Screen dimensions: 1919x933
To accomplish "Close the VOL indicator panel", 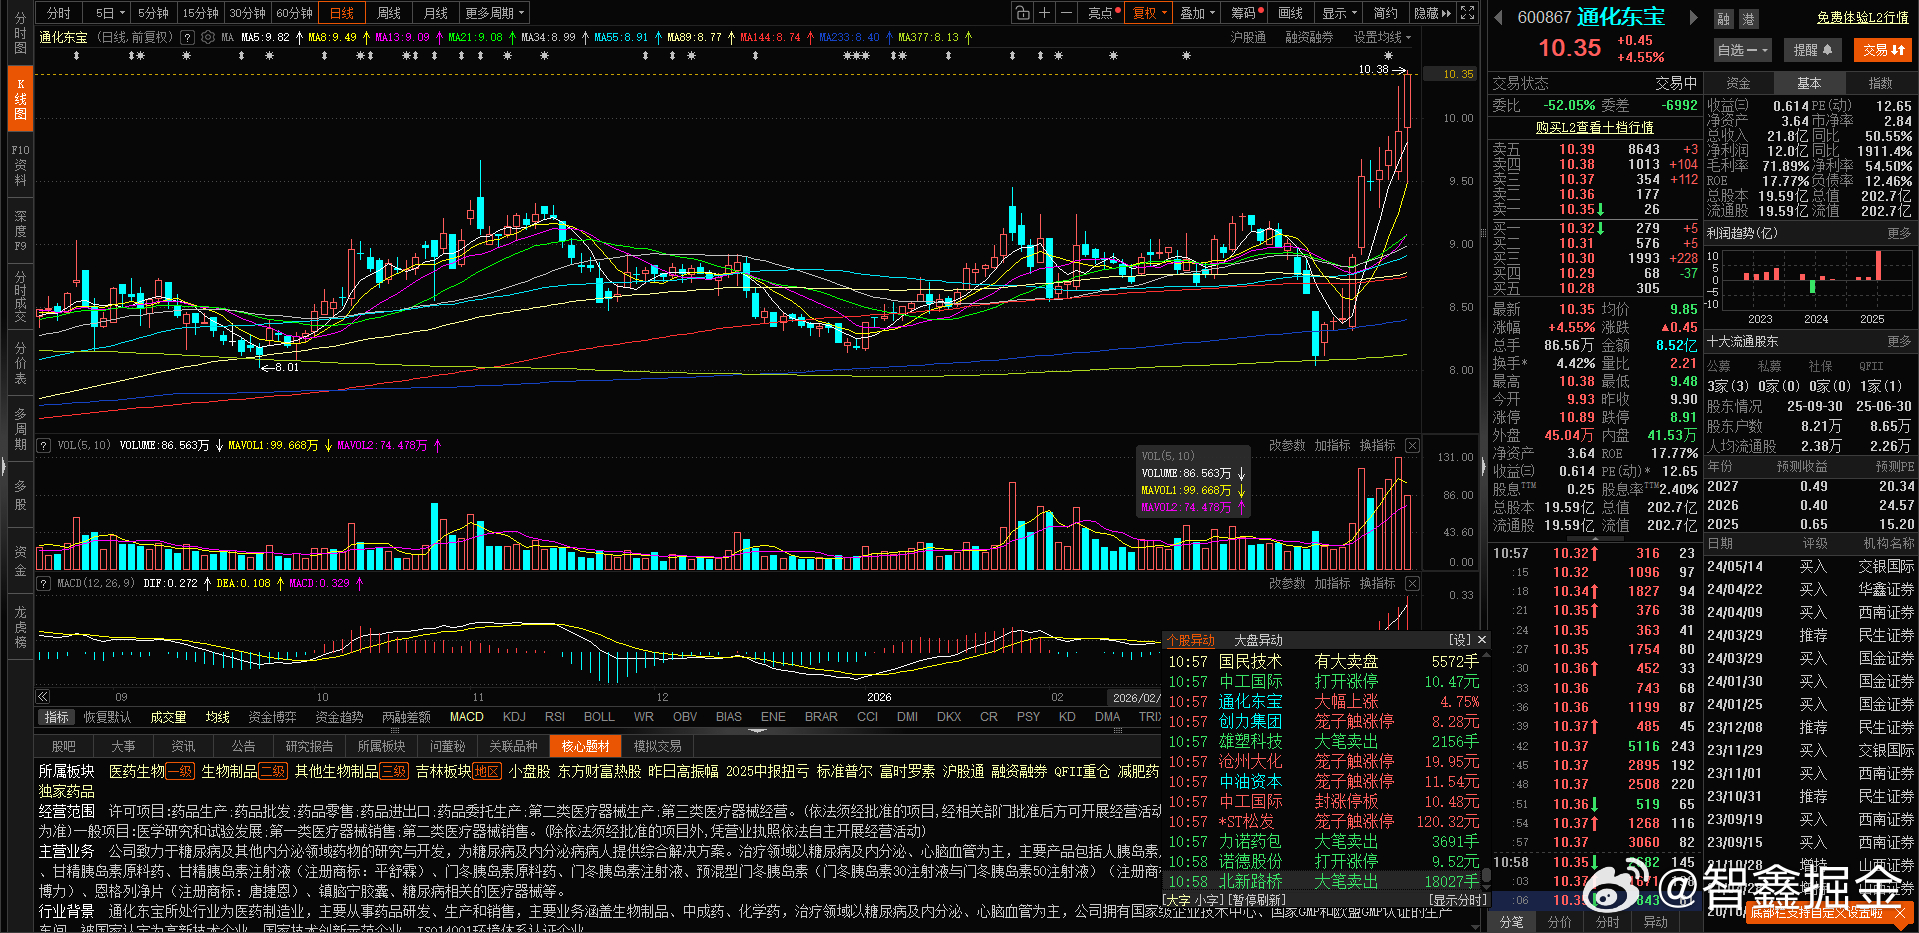I will click(x=1412, y=445).
